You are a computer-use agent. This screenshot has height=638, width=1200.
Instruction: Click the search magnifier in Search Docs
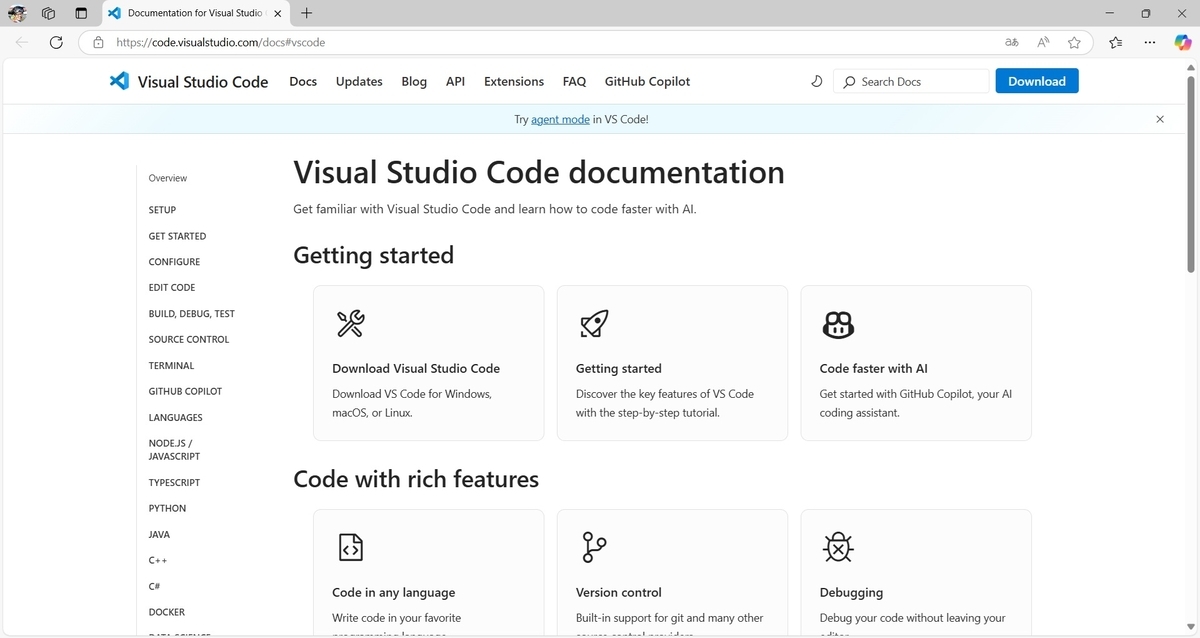(848, 81)
